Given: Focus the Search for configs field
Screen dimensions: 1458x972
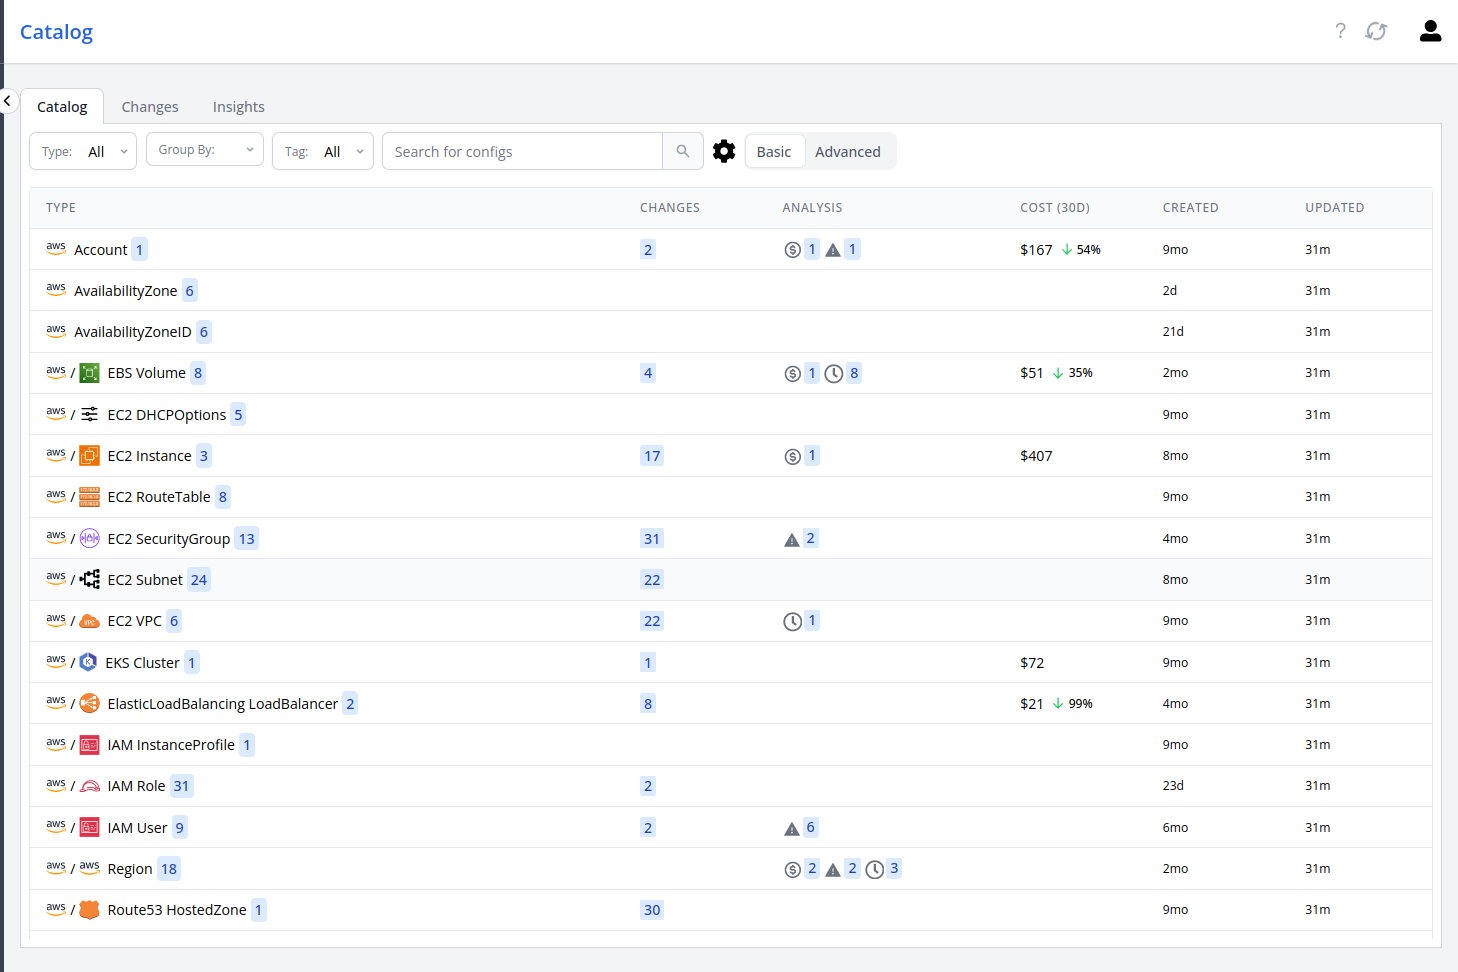Looking at the screenshot, I should pyautogui.click(x=522, y=152).
